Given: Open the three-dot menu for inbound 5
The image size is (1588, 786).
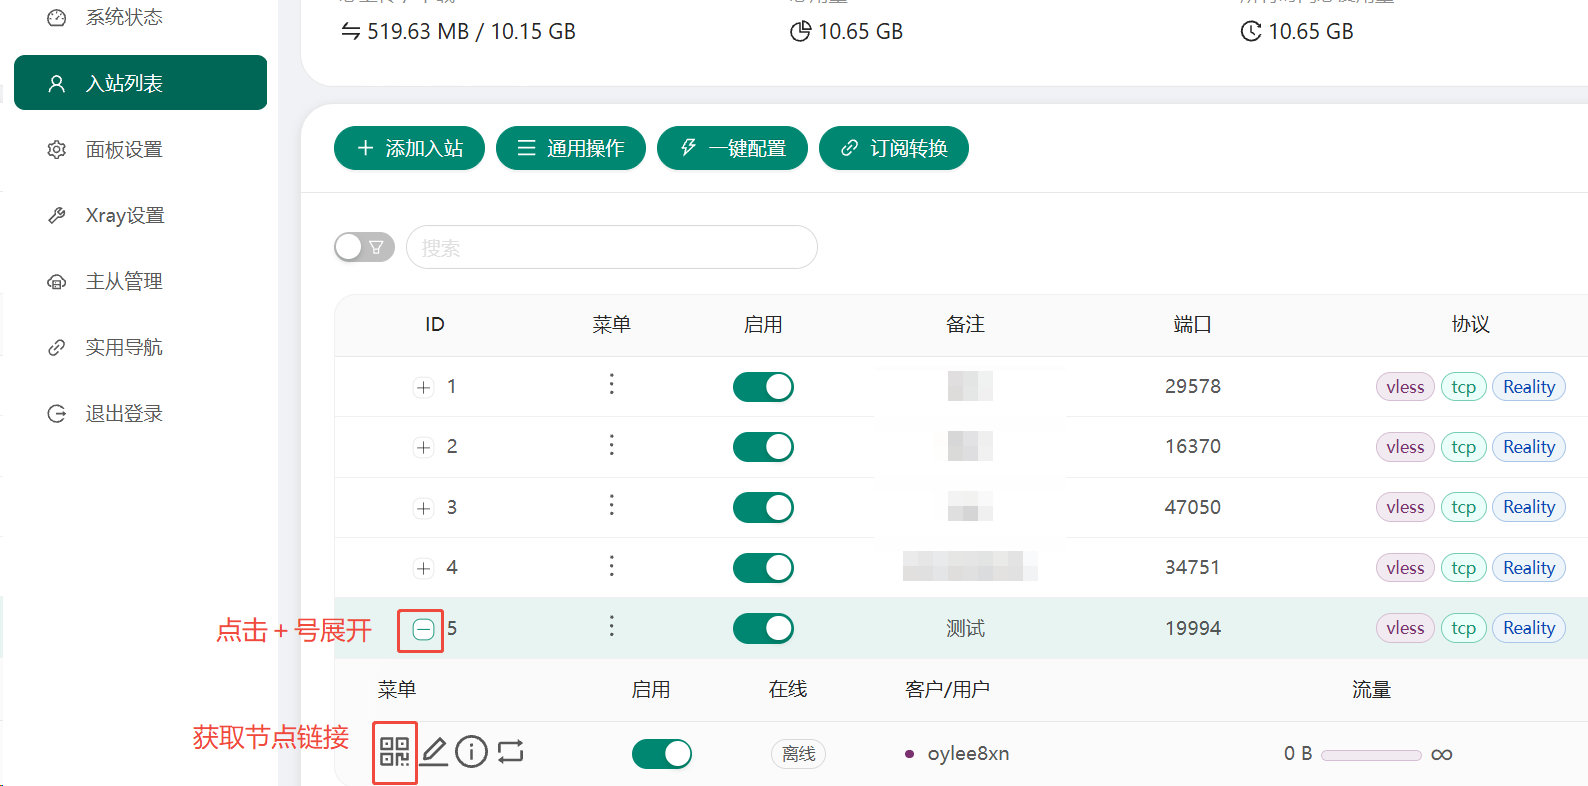Looking at the screenshot, I should [x=612, y=626].
